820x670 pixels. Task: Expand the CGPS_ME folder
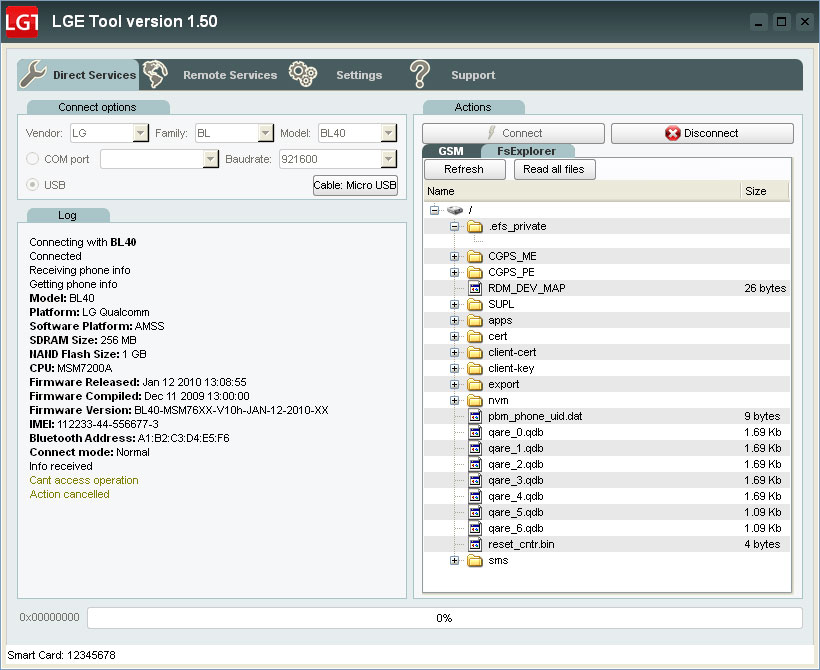click(x=454, y=256)
